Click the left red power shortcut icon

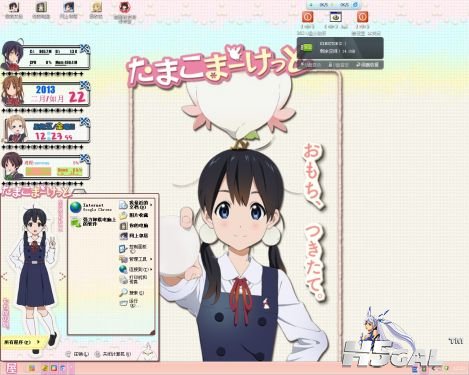307,17
